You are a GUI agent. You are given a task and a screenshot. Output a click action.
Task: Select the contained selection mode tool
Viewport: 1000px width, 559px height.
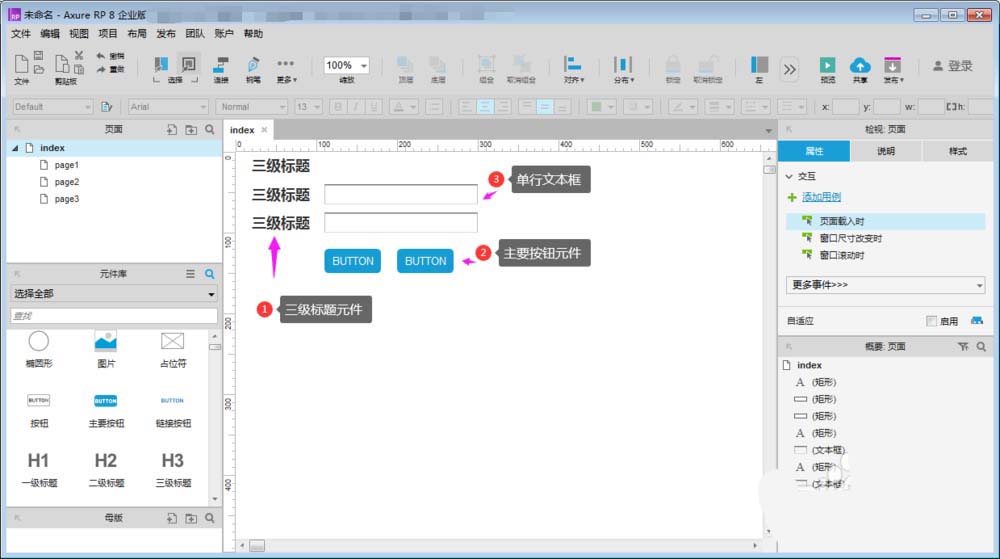(x=189, y=64)
